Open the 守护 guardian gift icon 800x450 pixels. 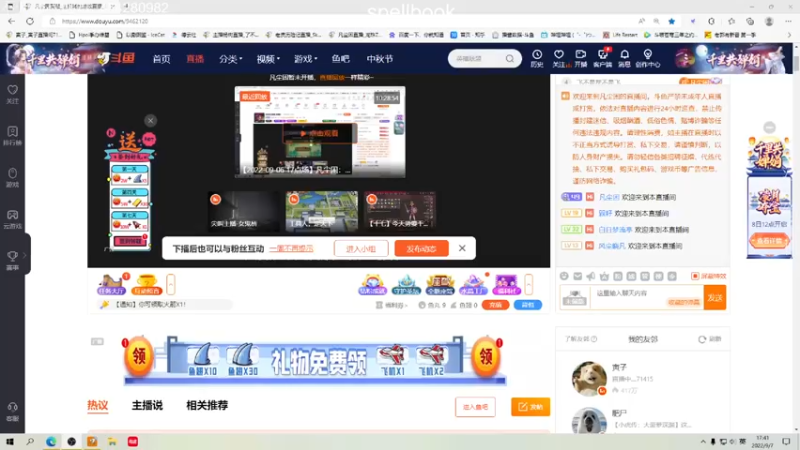[x=406, y=284]
